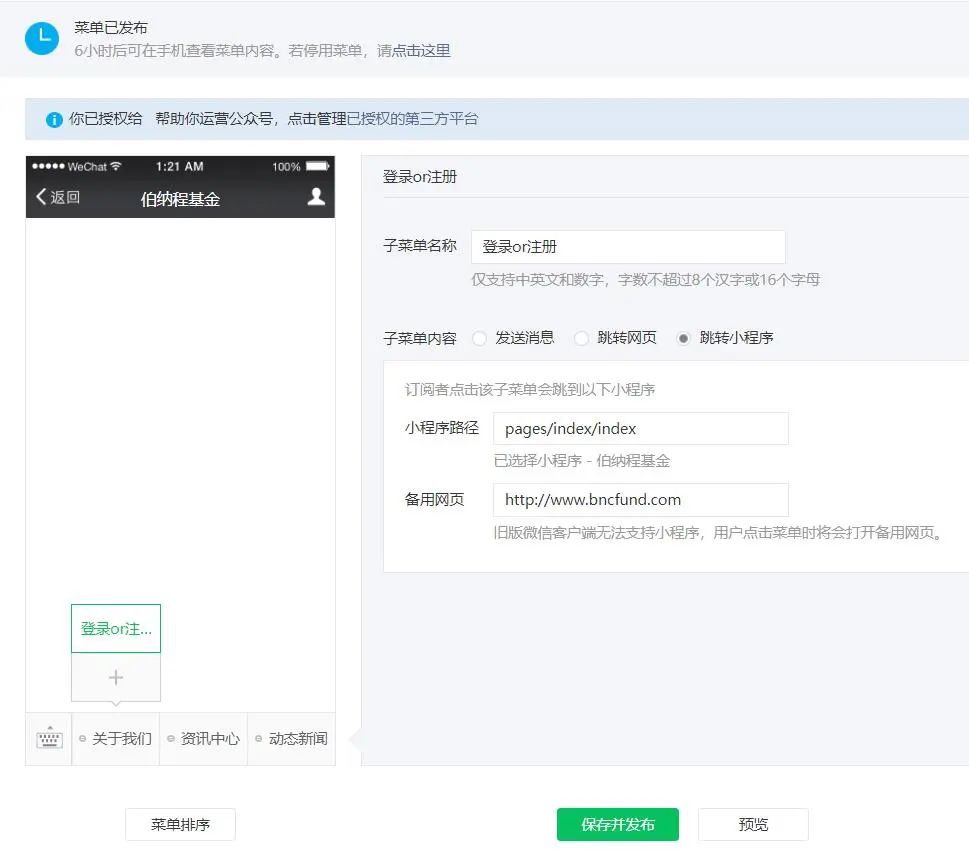Click the 菜单已发布 heading

coord(111,28)
